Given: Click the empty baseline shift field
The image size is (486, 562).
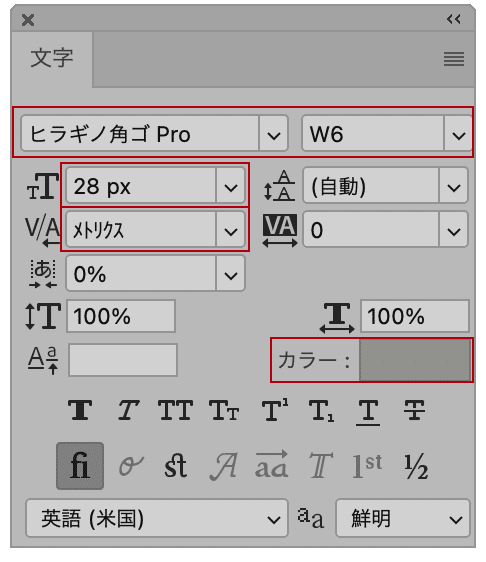Looking at the screenshot, I should pos(123,360).
